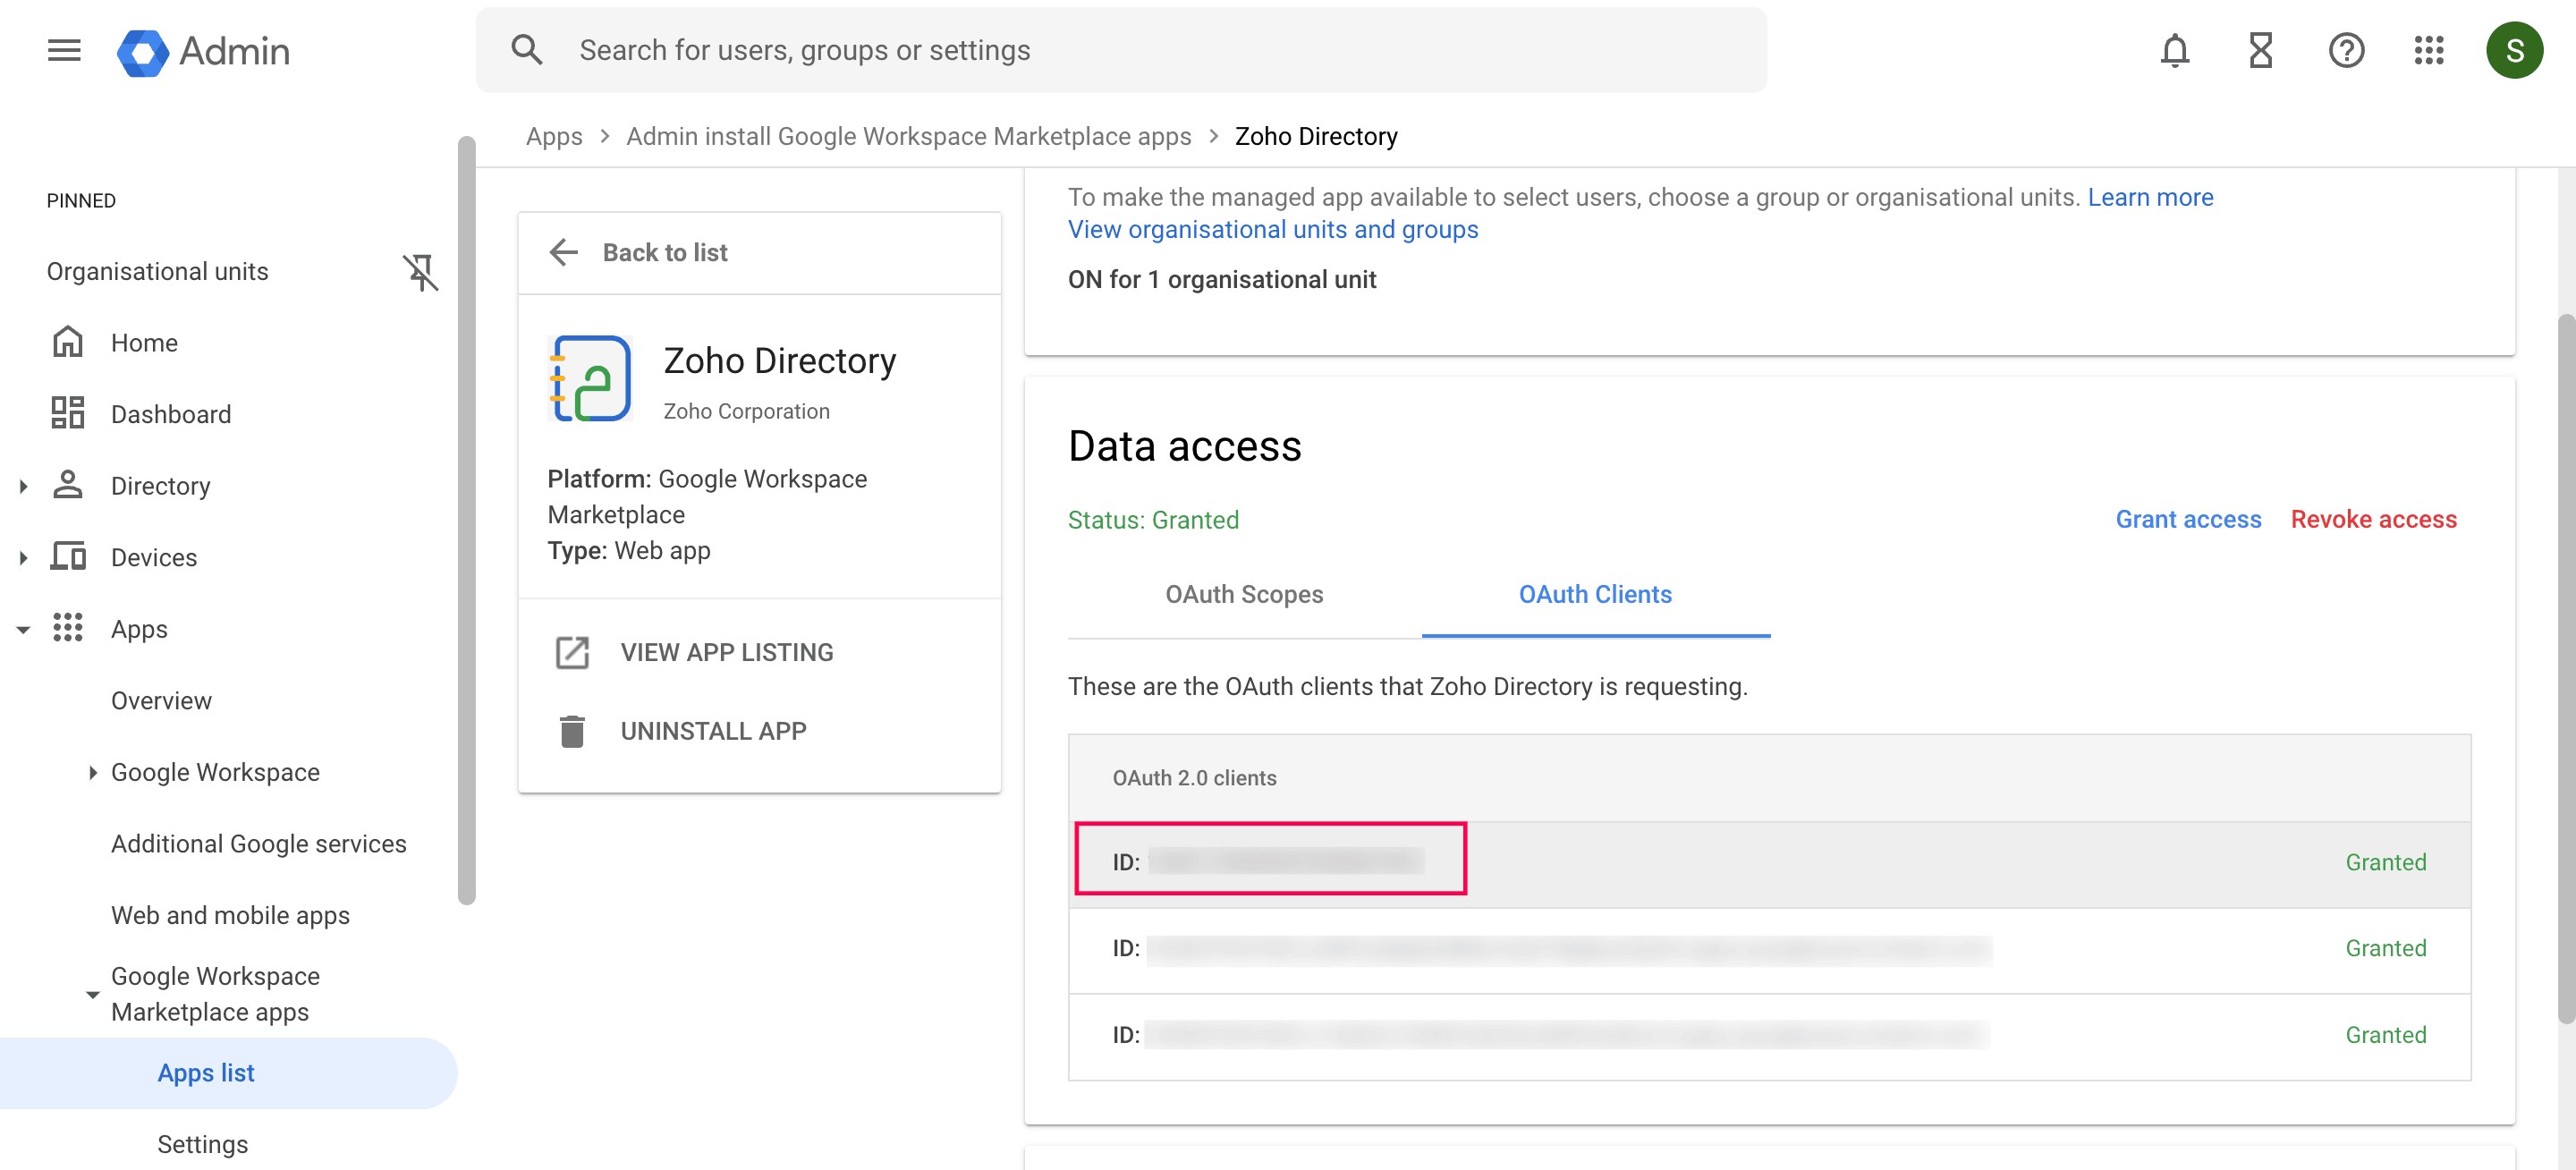Click the search users and settings field
The height and width of the screenshot is (1170, 2576).
[1120, 50]
